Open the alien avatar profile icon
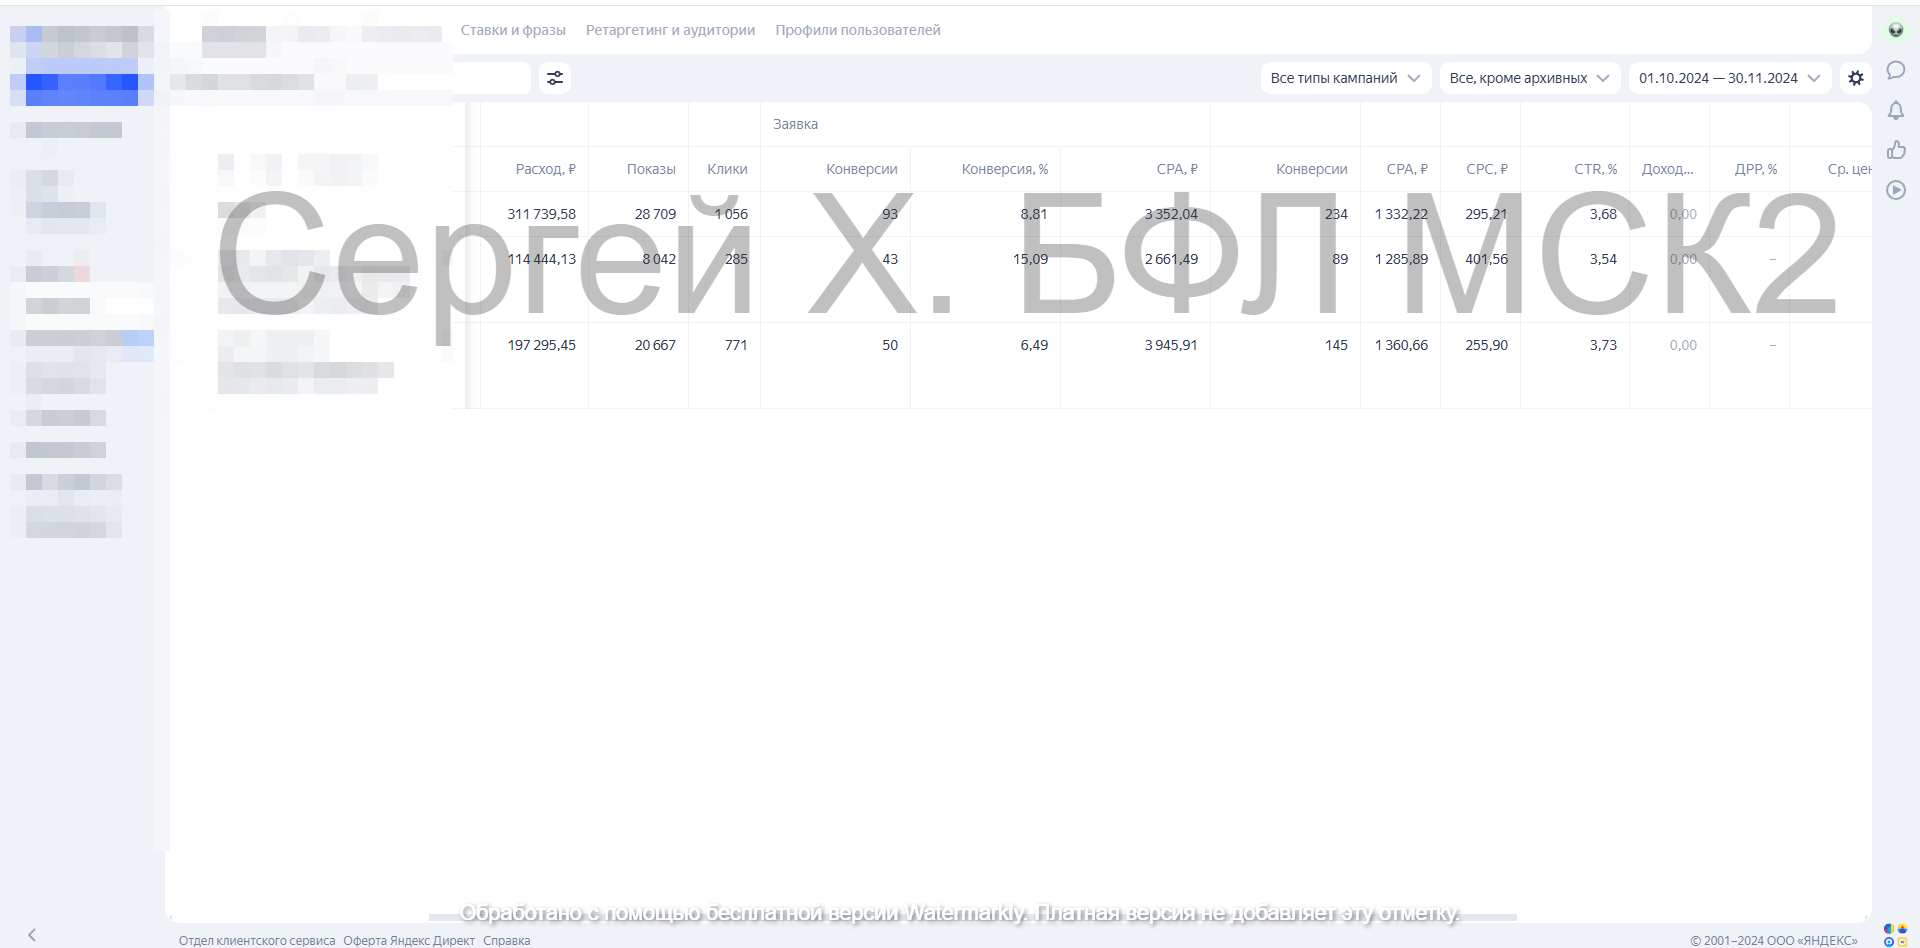 coord(1896,30)
